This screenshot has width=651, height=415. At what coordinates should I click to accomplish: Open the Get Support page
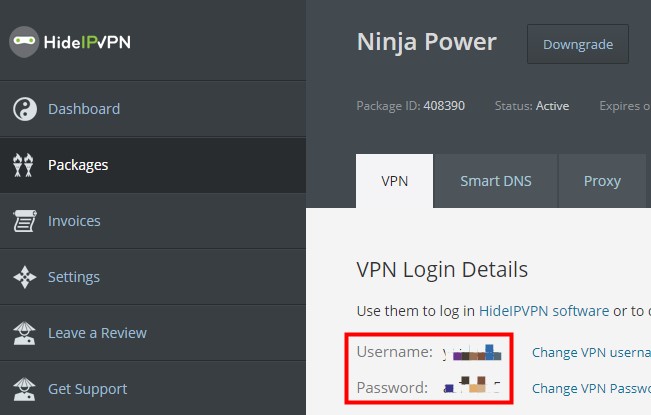[x=153, y=388]
